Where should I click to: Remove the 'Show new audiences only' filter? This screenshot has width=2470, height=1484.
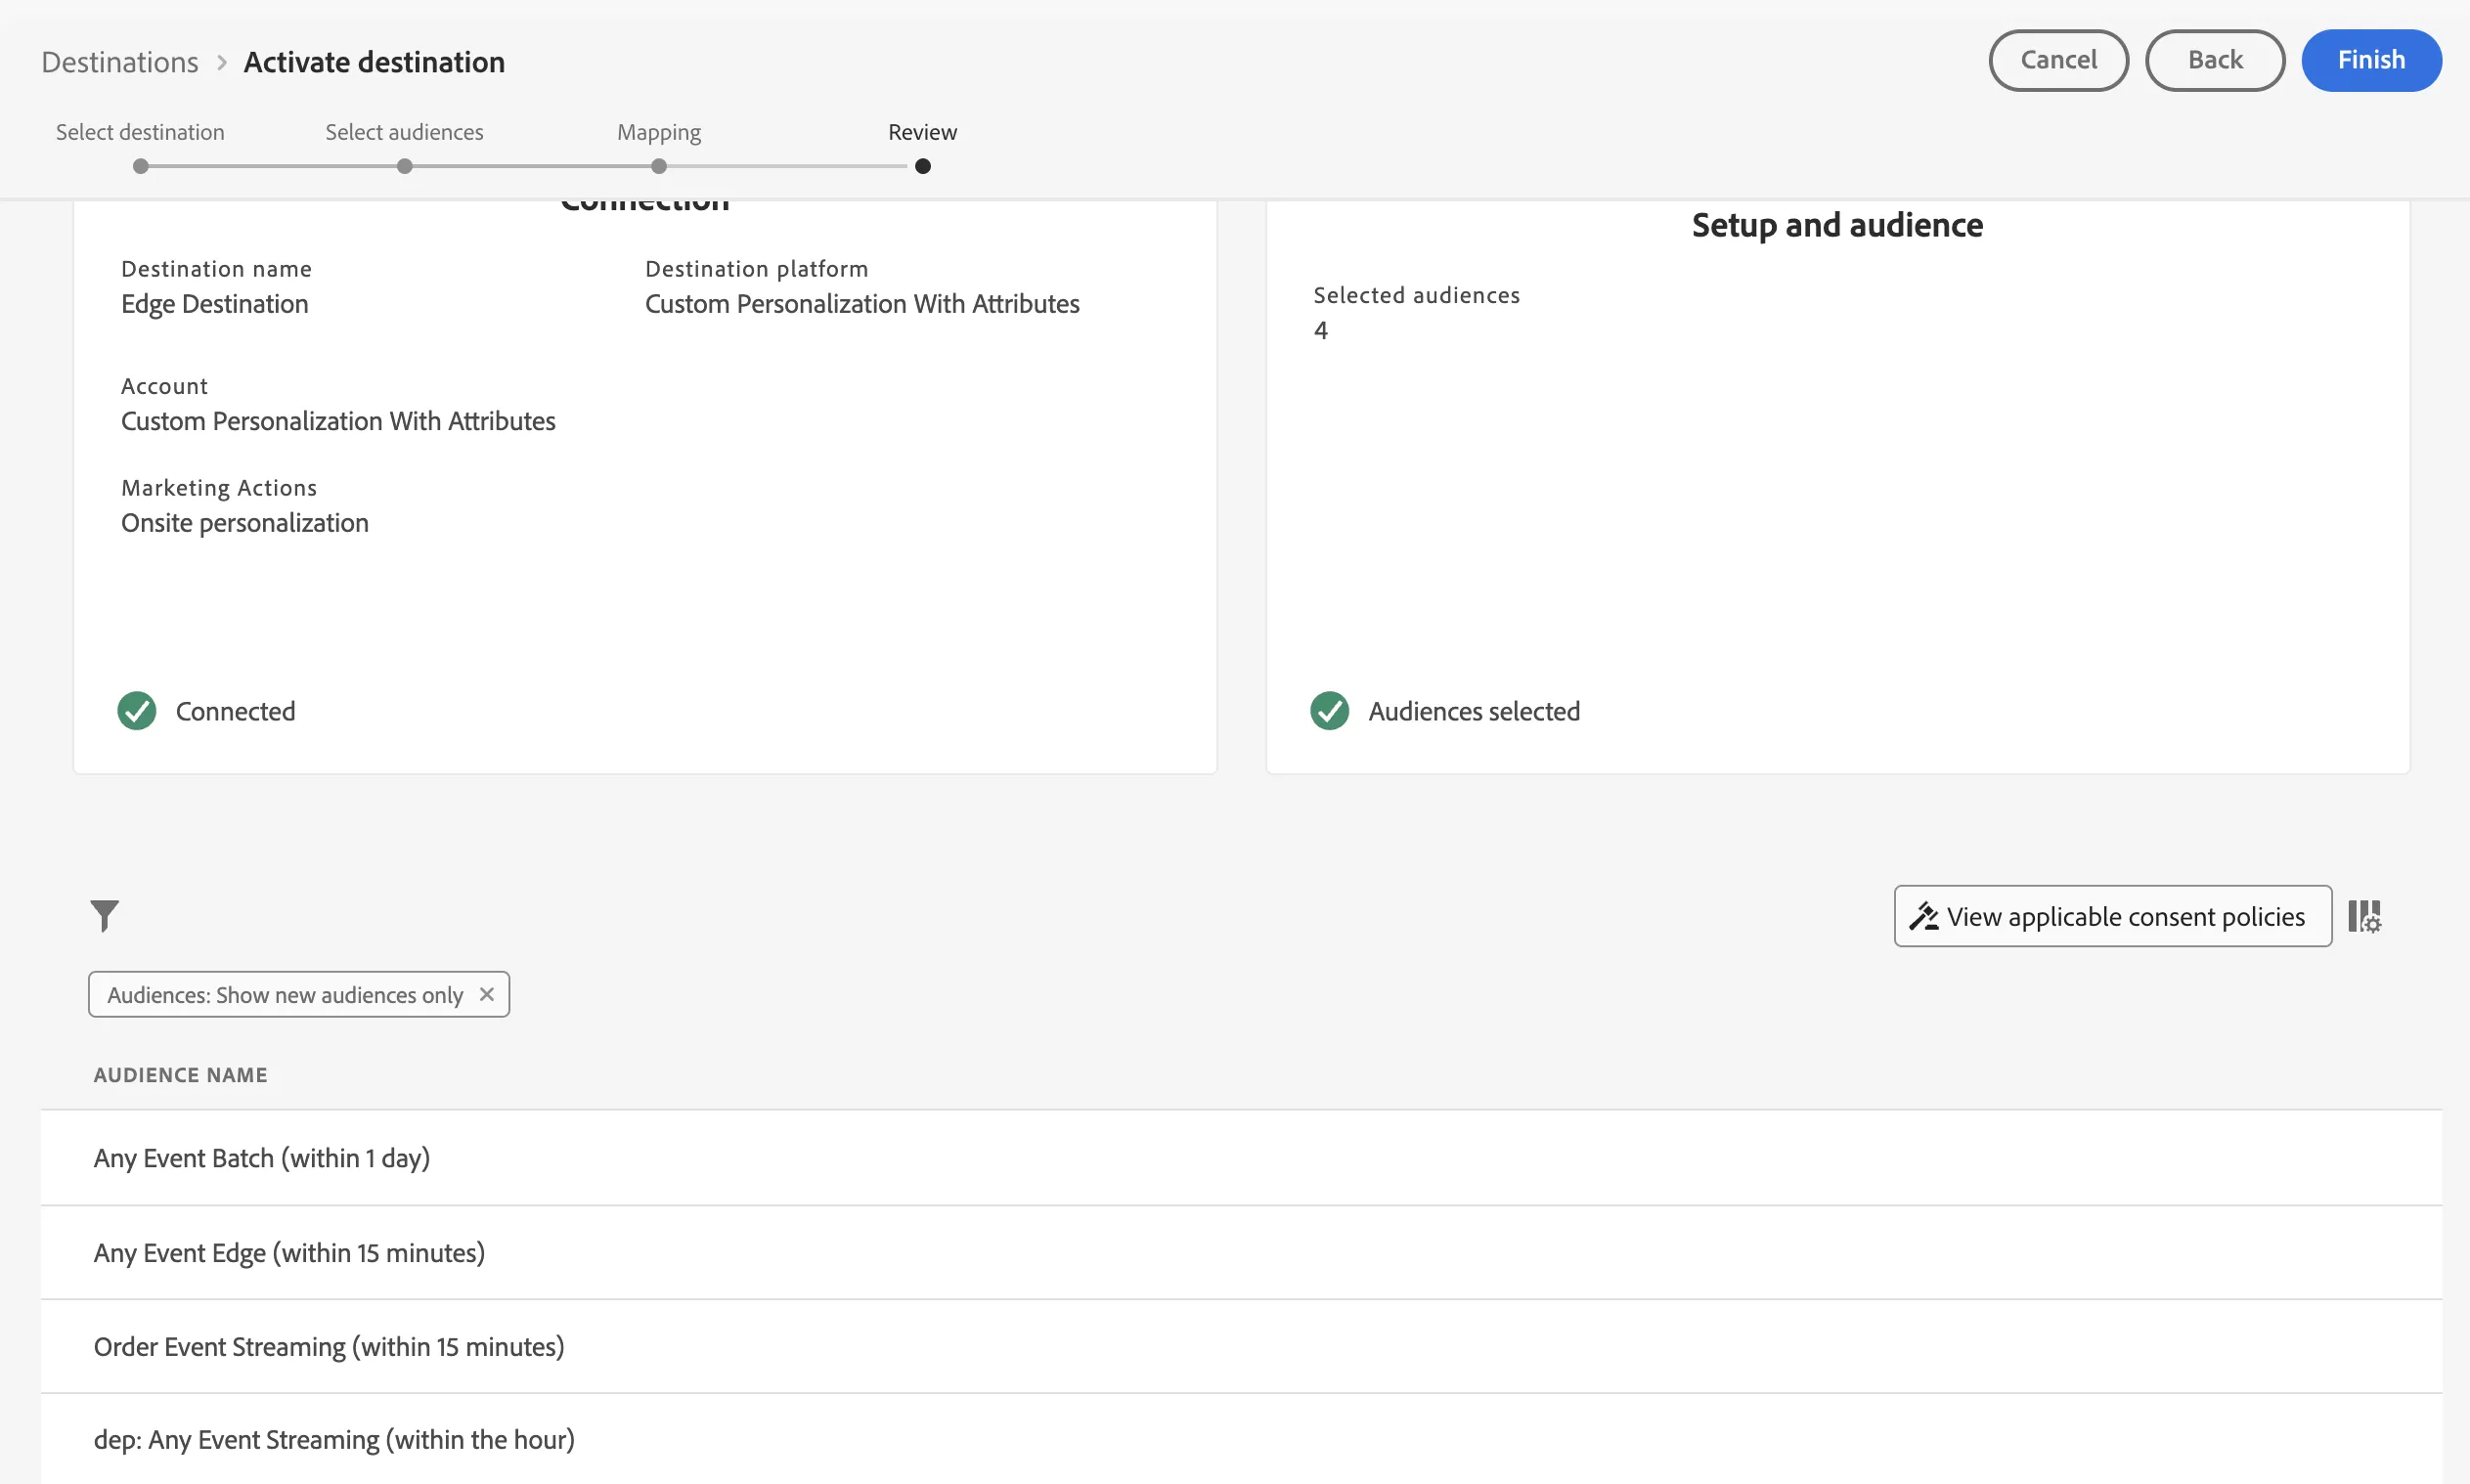tap(487, 994)
